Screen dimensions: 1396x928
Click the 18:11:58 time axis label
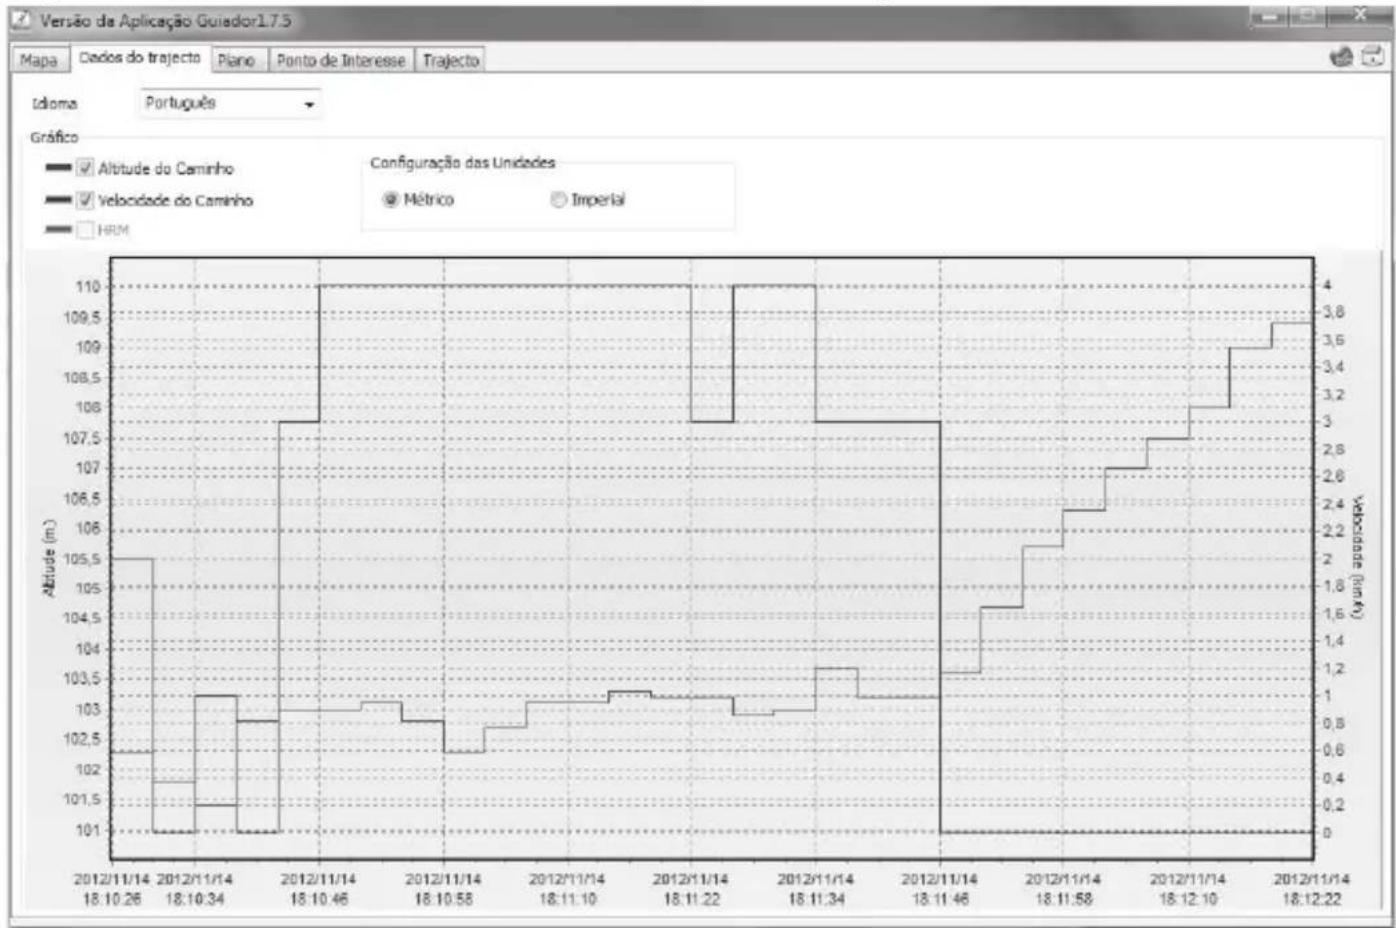point(1063,889)
